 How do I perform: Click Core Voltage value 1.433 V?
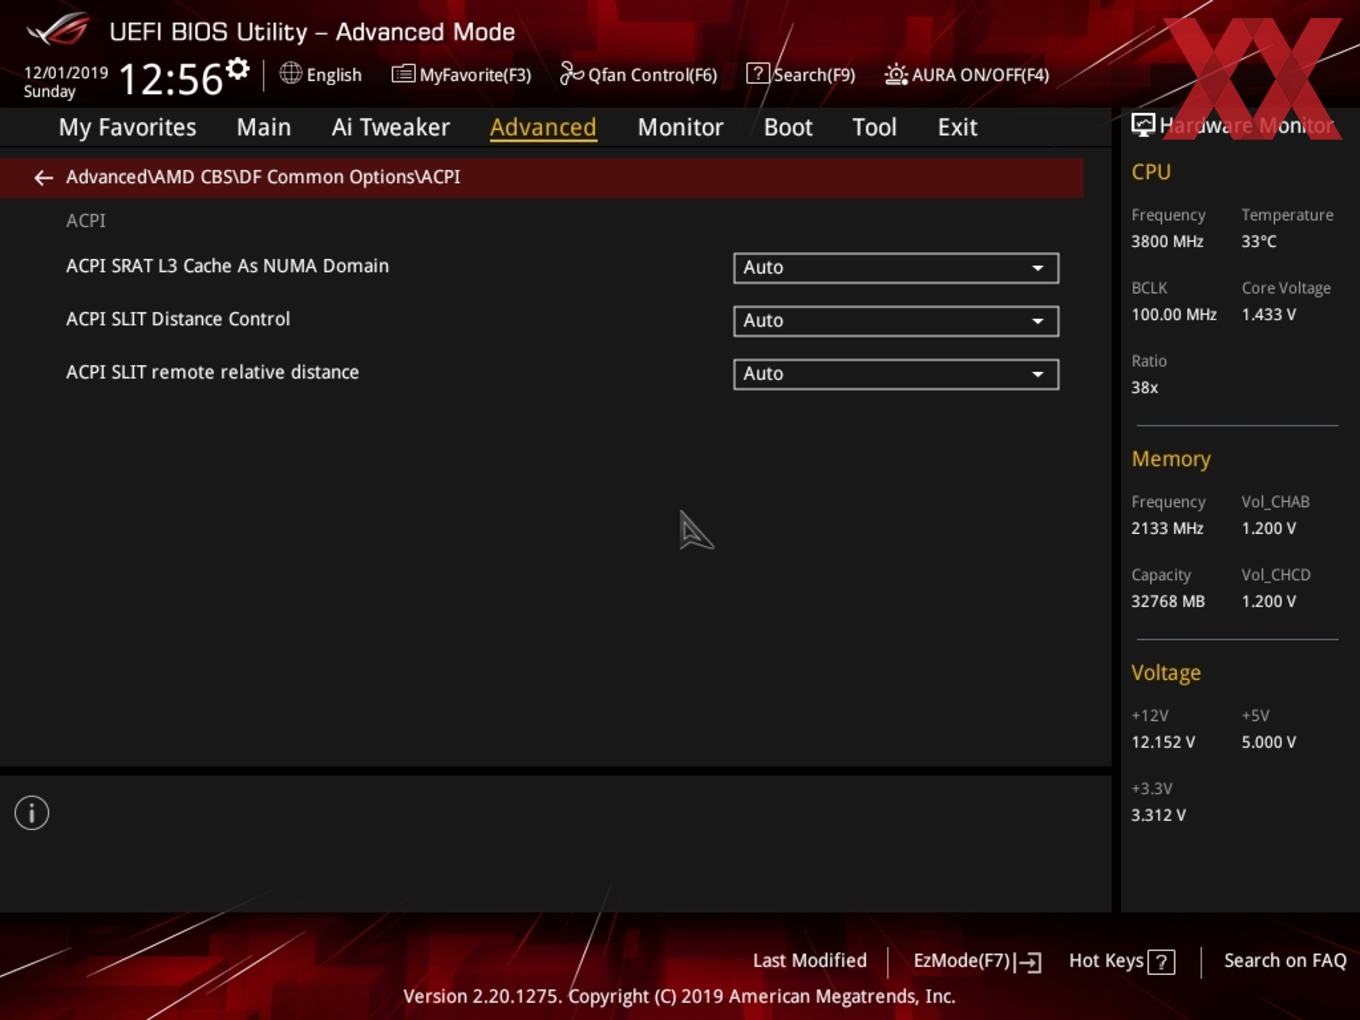[1269, 314]
